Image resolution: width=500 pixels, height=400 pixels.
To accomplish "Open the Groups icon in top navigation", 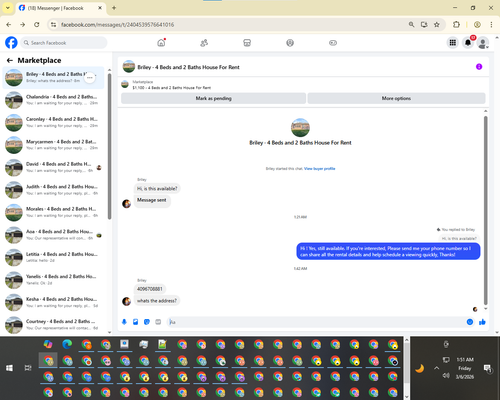I will tap(290, 43).
